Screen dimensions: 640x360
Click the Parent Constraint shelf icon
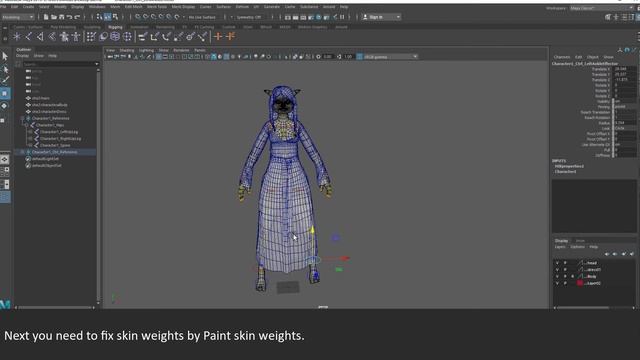tap(142, 37)
